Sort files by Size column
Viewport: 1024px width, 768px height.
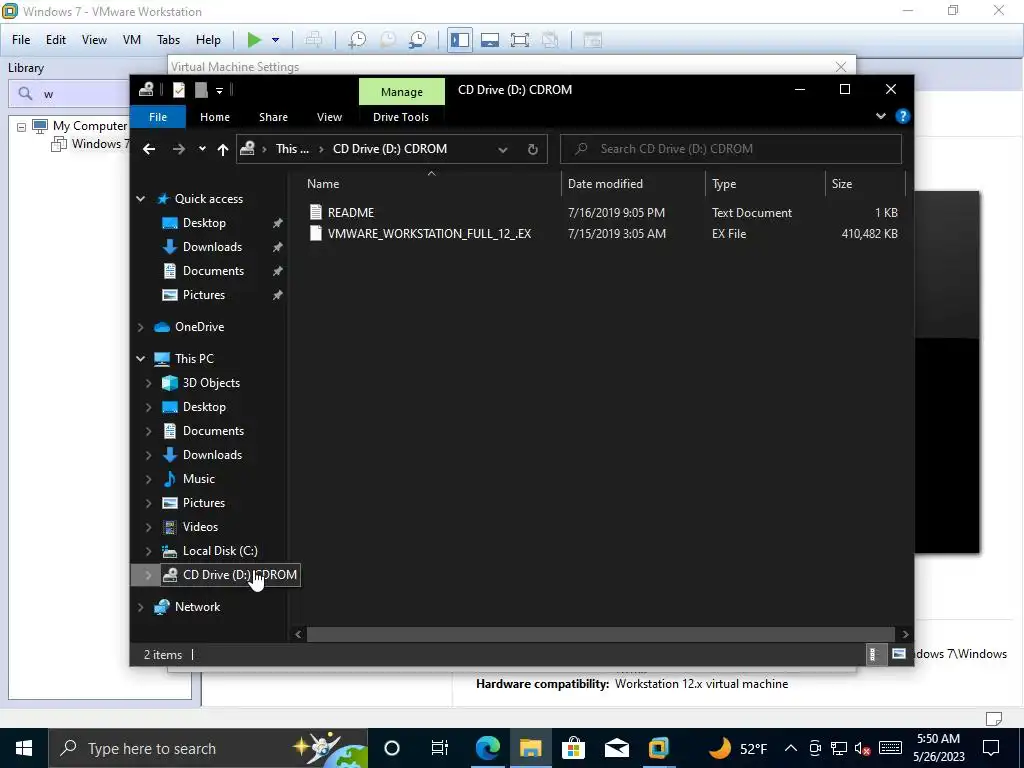(865, 184)
